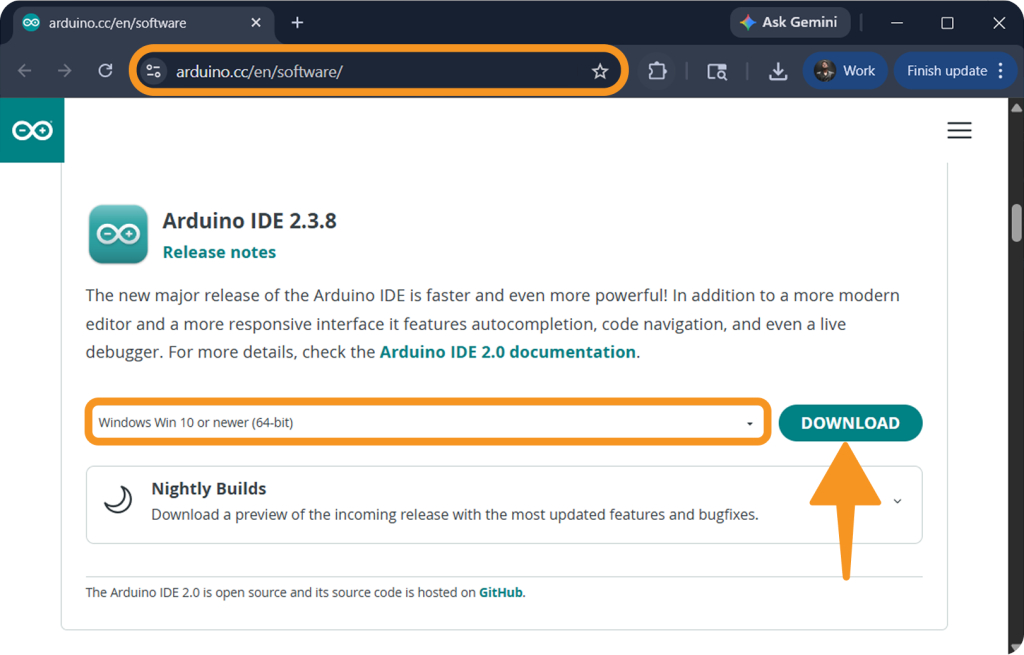Click the browser Extensions puzzle icon
Screen dimensions: 1024x655
tap(657, 70)
